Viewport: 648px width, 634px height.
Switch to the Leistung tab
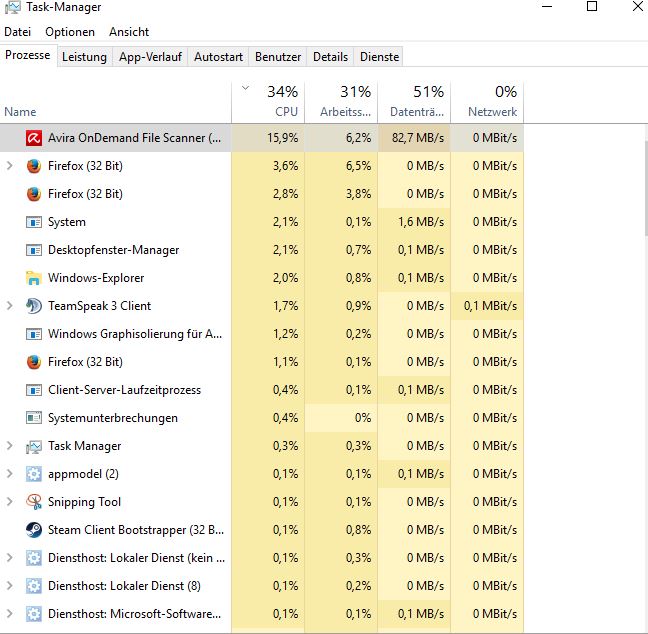[84, 57]
